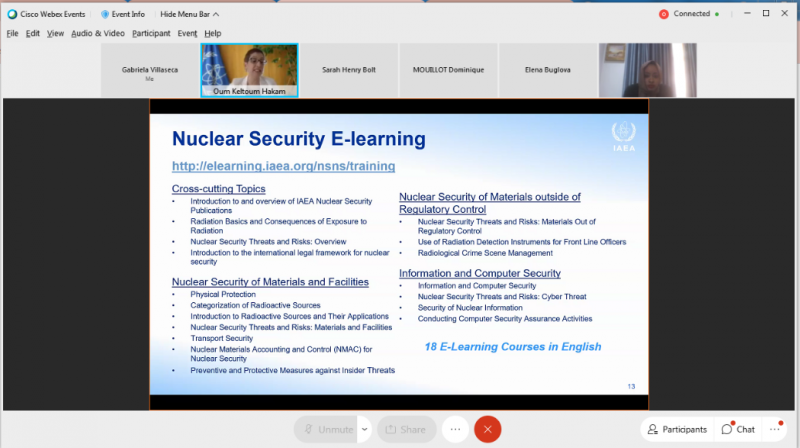Open the Event Info shield icon
Screen dimensions: 800x448
105,14
